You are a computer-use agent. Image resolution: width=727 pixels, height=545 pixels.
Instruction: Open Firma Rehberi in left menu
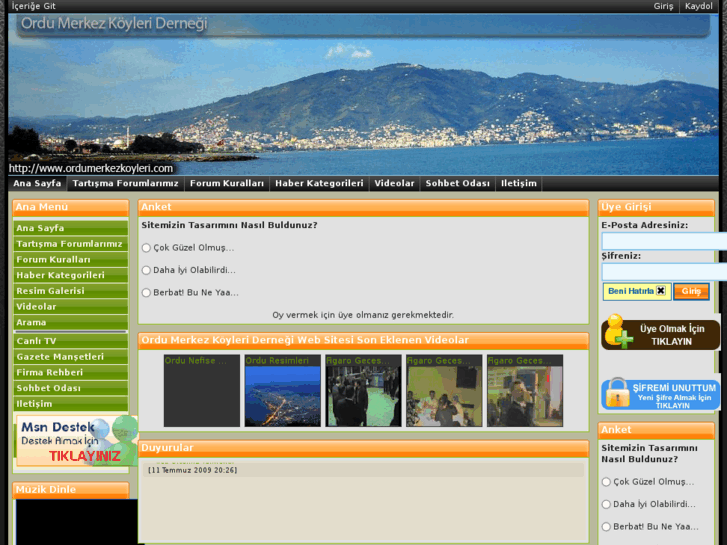click(71, 372)
